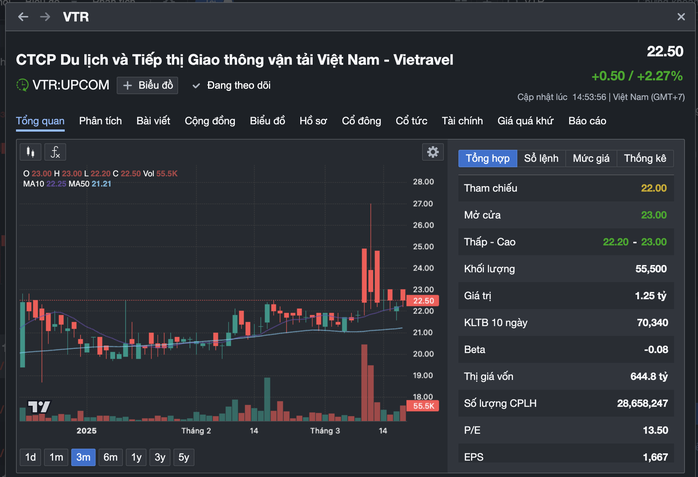Click the +0.50 / +2.27% change text
698x477 pixels.
click(637, 76)
